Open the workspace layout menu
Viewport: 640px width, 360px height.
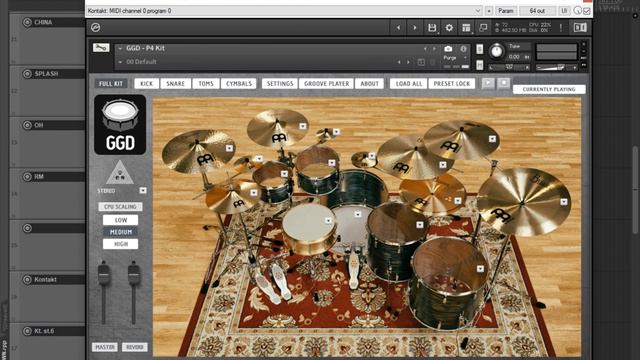(x=466, y=28)
